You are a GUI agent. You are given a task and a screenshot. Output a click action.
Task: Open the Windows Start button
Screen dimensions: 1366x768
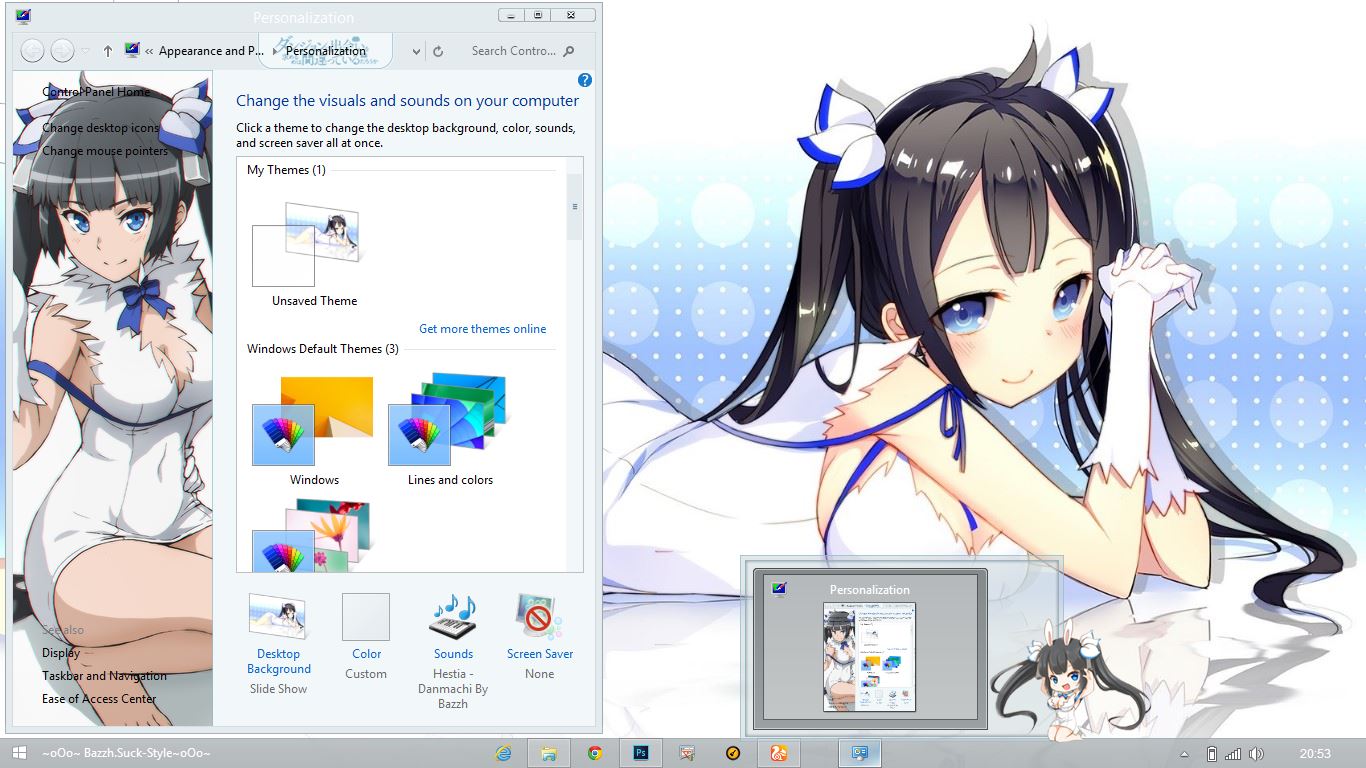point(19,753)
